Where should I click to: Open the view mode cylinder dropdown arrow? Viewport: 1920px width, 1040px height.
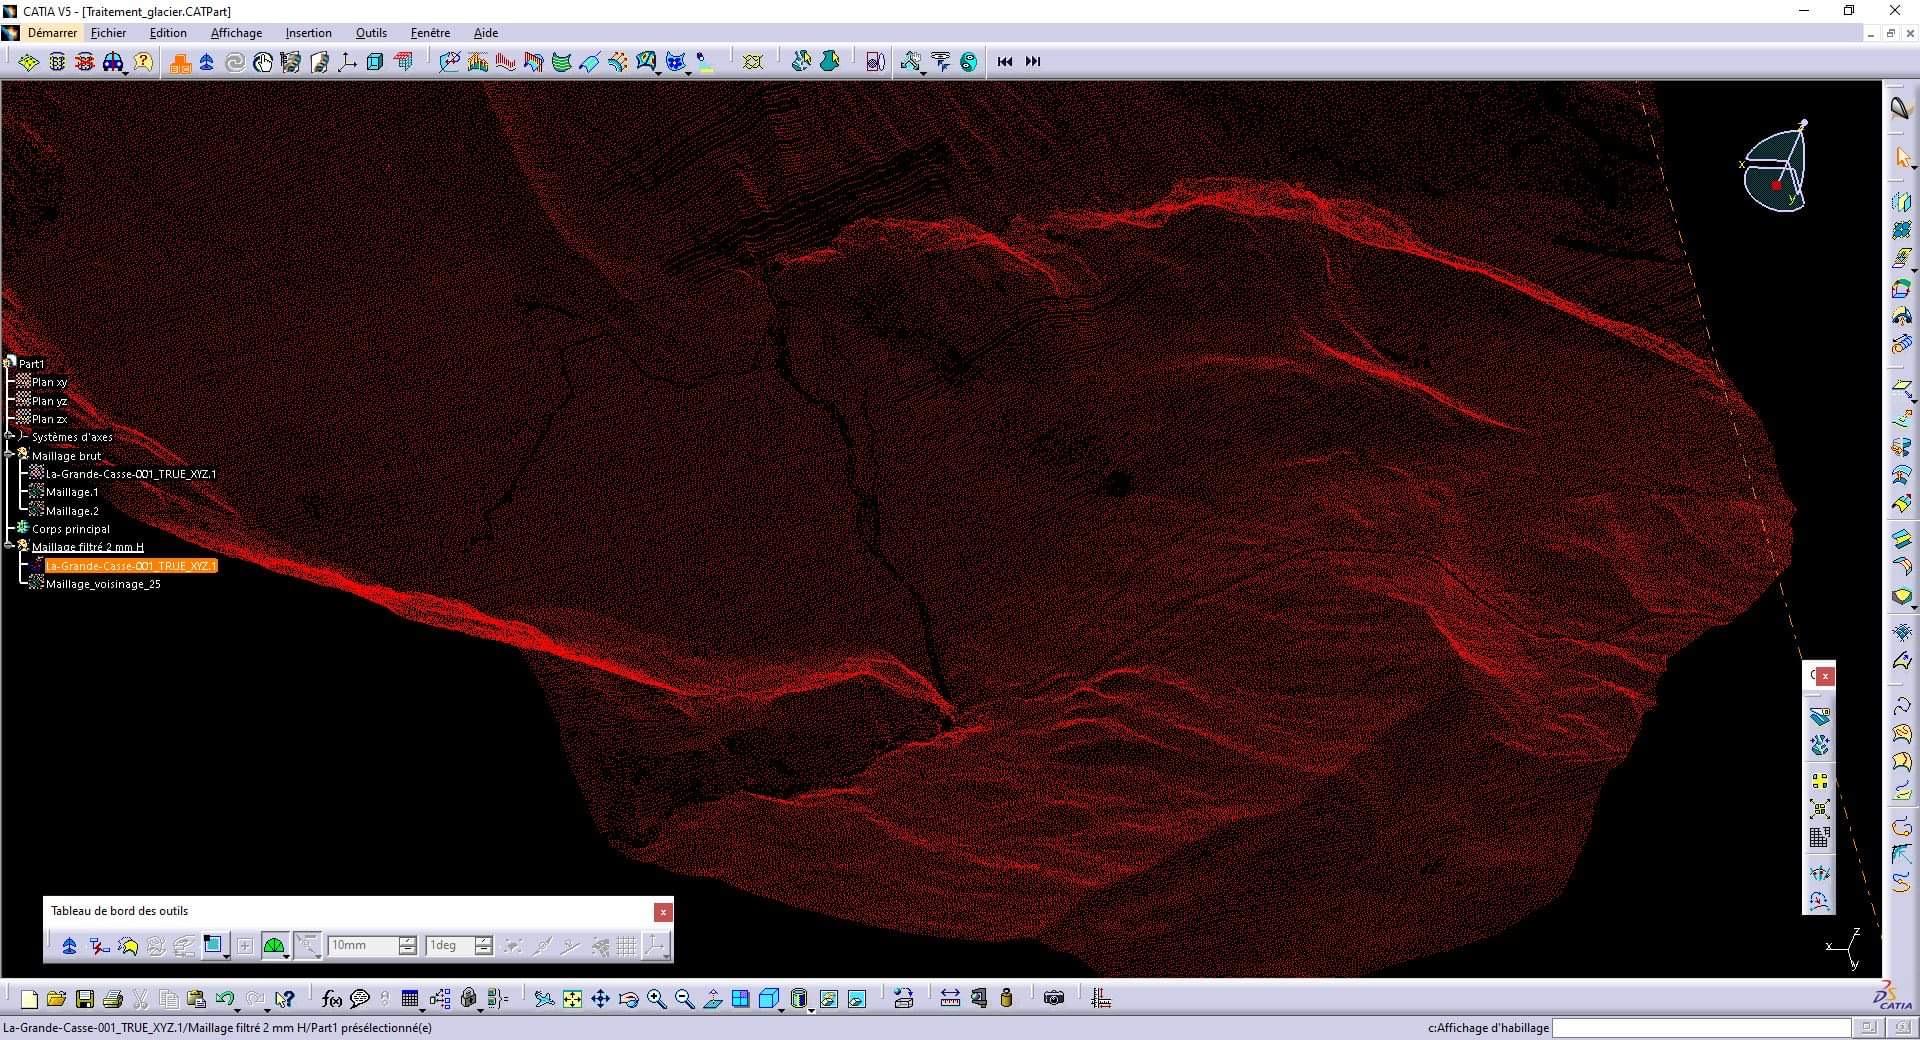(x=811, y=1009)
